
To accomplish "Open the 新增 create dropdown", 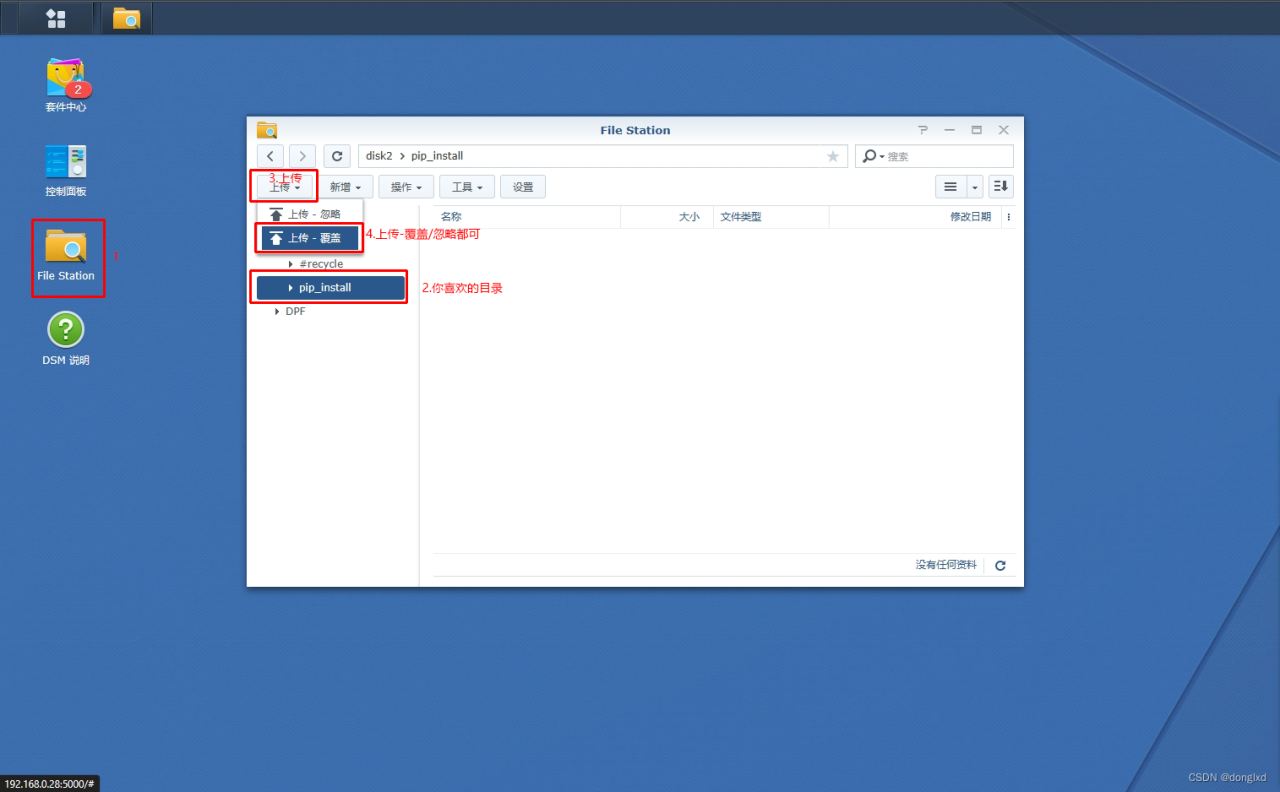I will pyautogui.click(x=345, y=187).
